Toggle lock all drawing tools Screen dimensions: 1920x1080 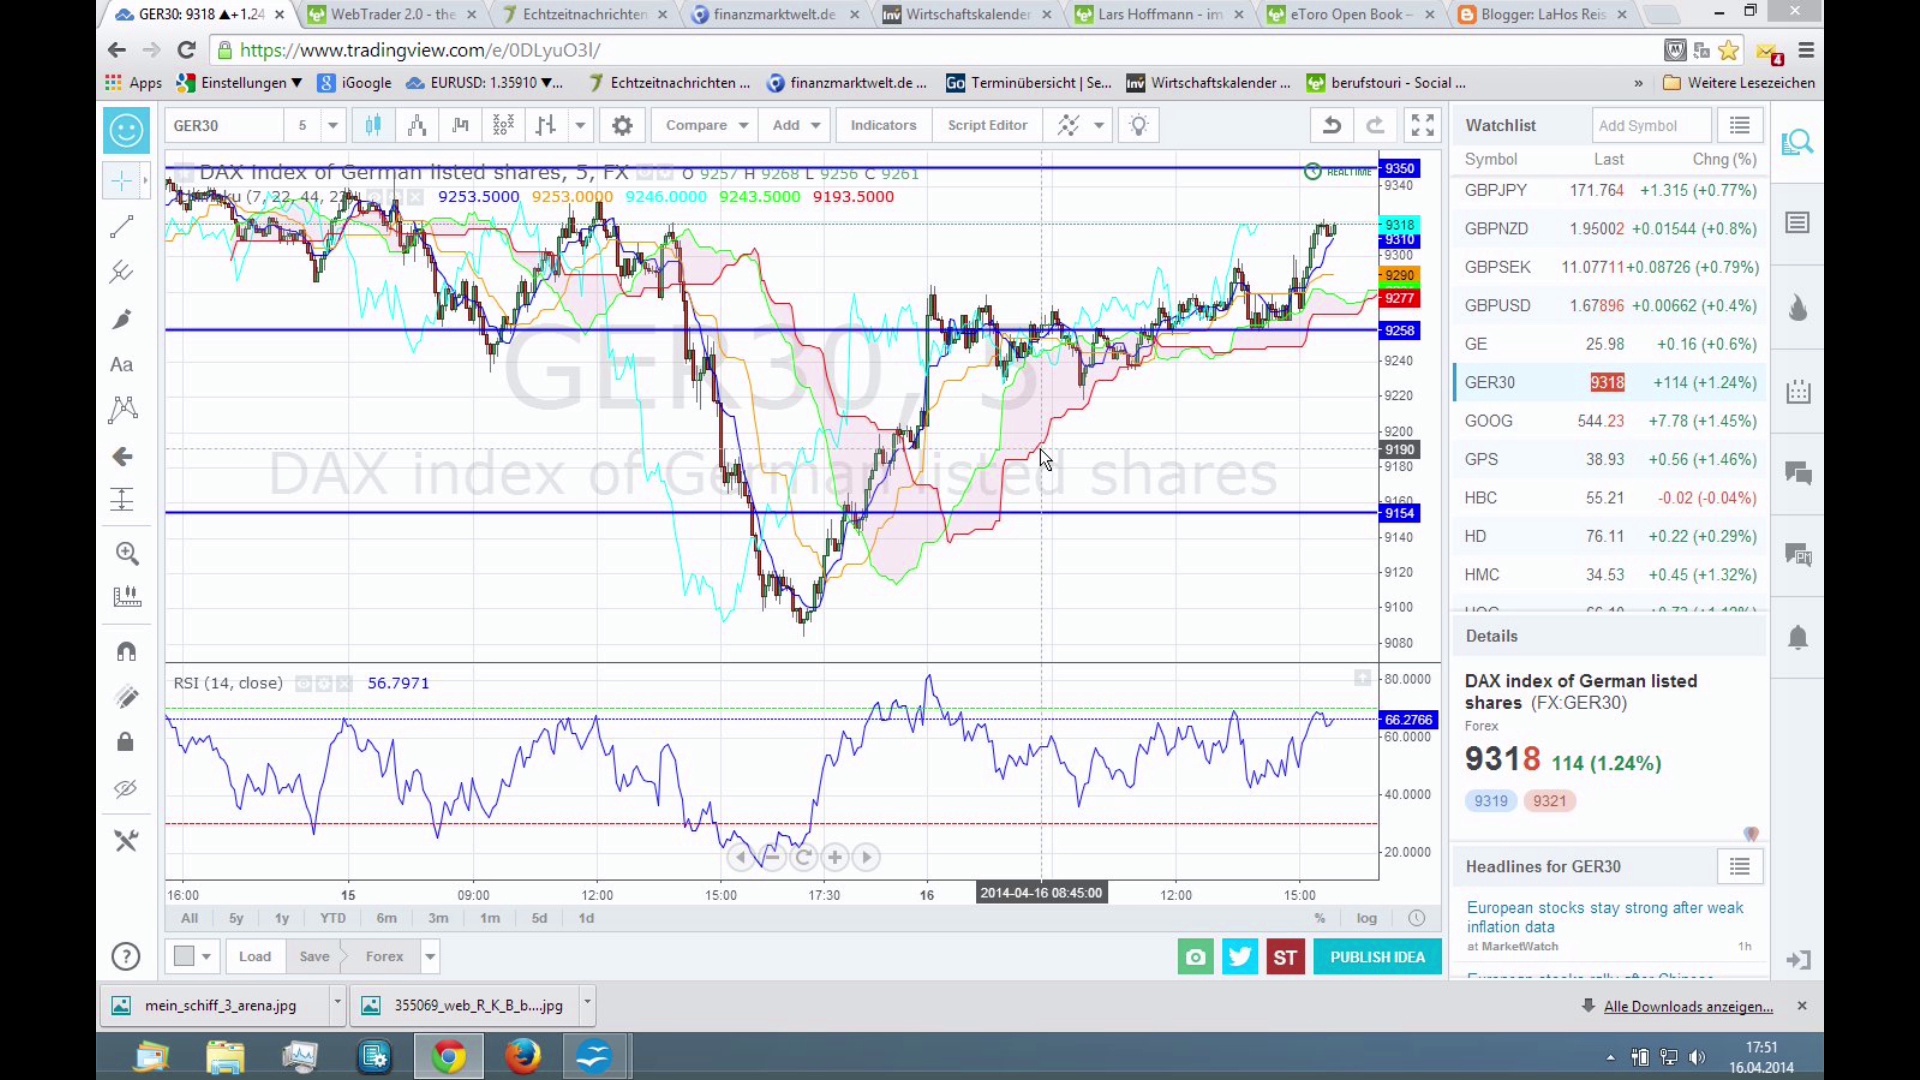[x=125, y=742]
